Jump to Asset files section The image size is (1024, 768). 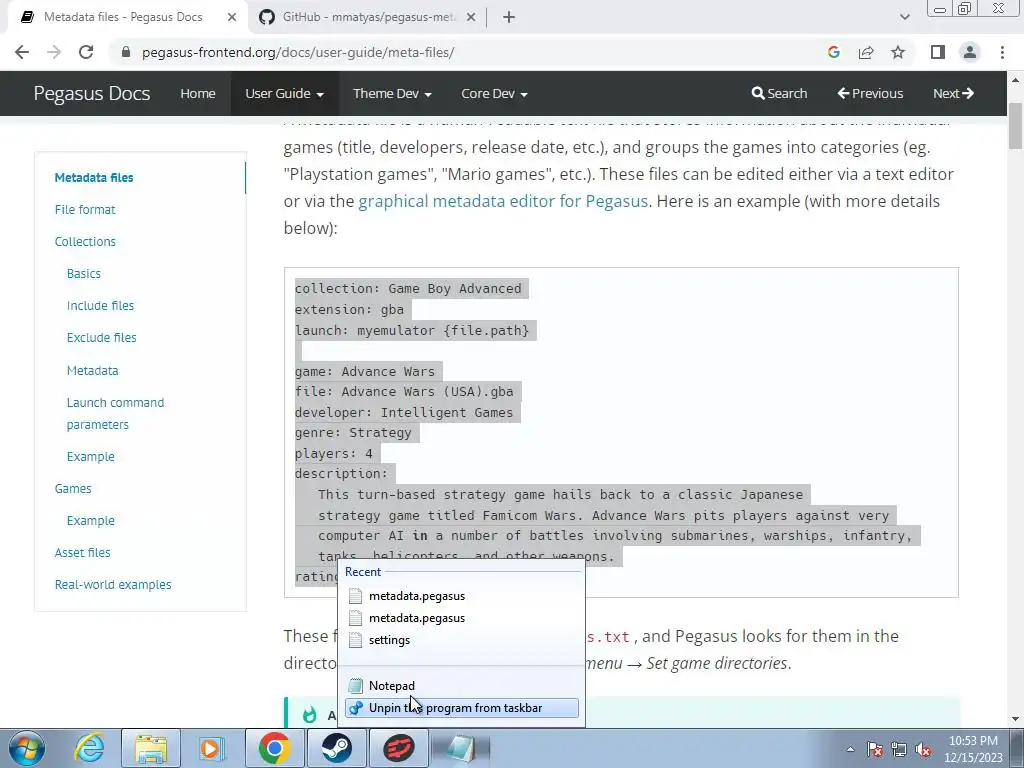click(x=82, y=552)
